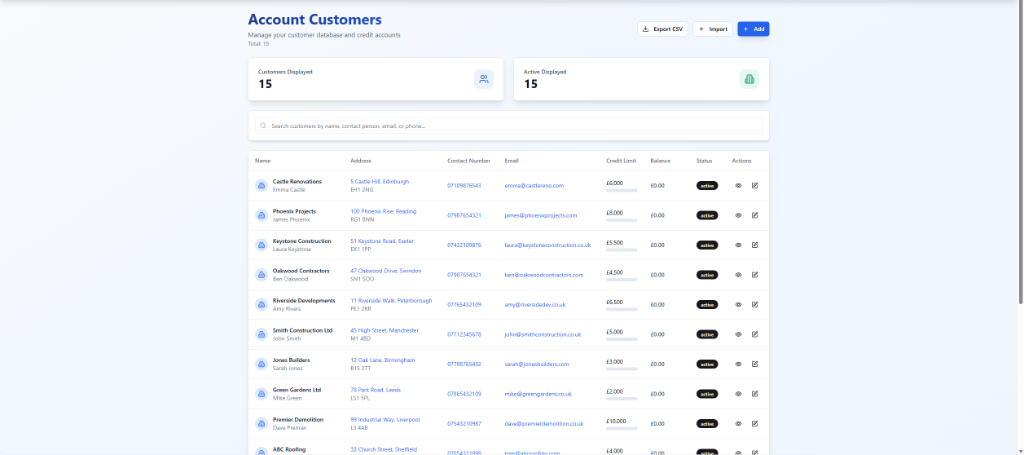
Task: Click the people icon on Customers Displayed card
Action: pyautogui.click(x=484, y=79)
